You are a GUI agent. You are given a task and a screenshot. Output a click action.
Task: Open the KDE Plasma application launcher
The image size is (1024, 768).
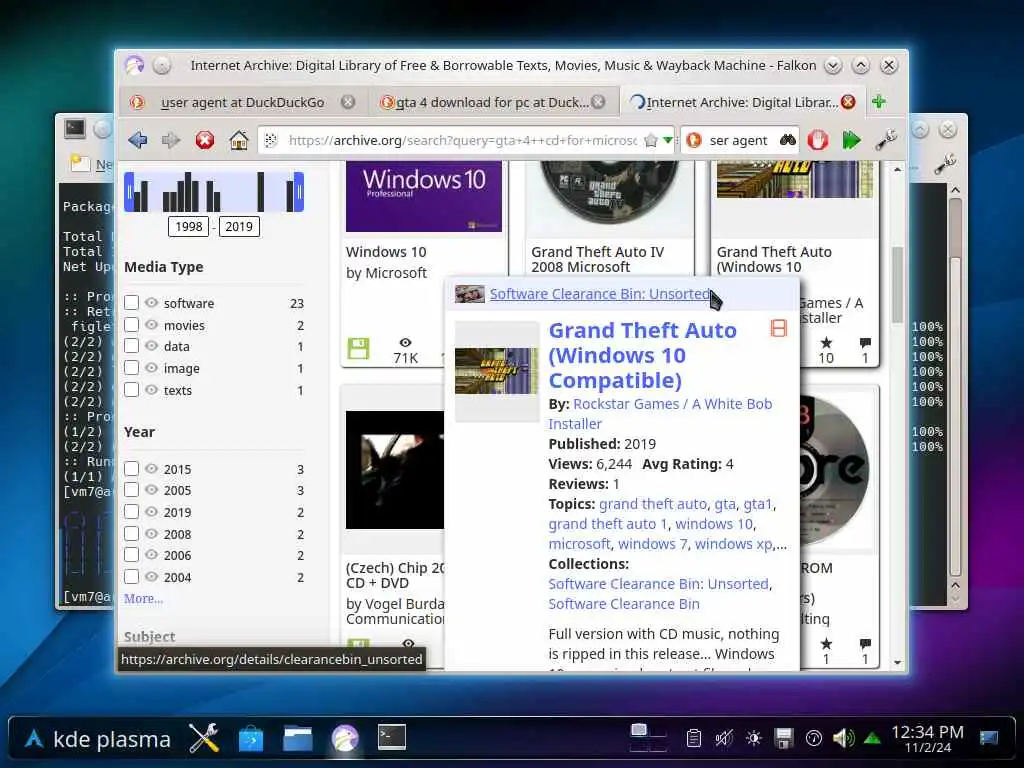click(98, 739)
